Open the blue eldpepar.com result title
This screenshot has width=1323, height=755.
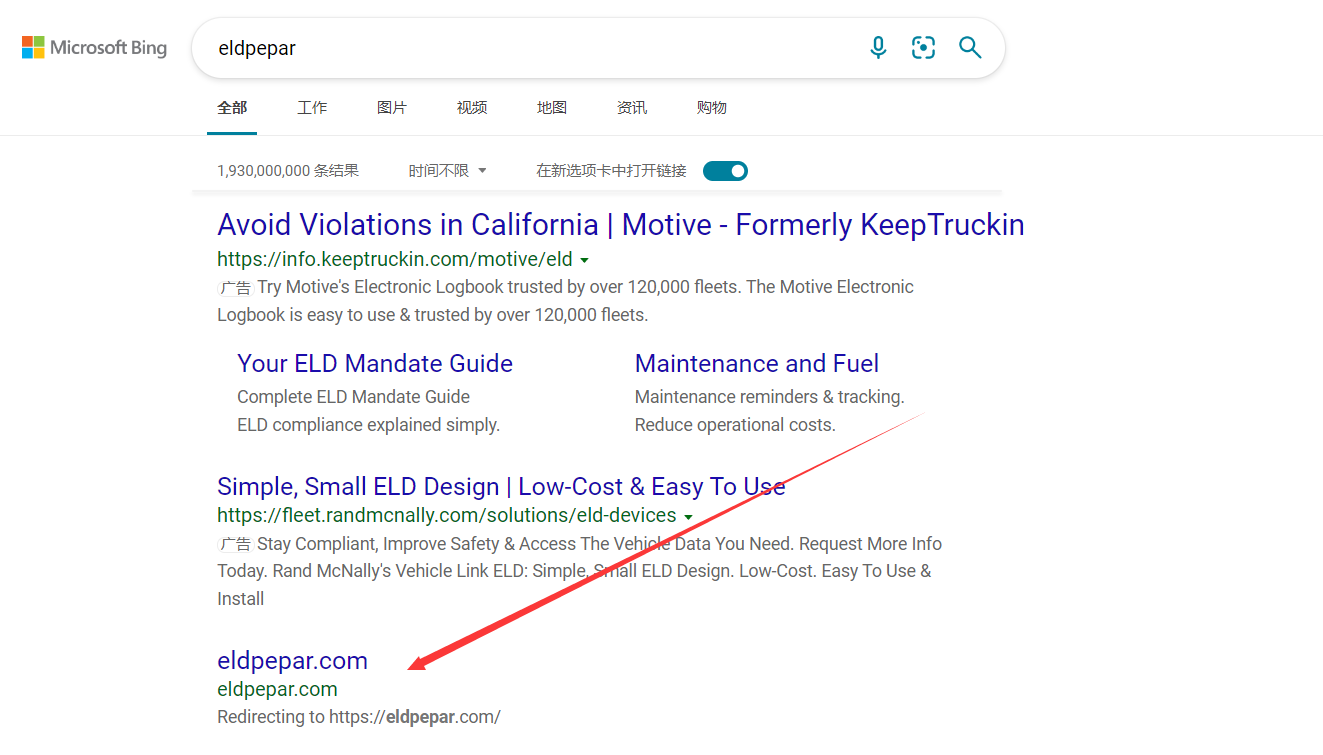pos(292,660)
